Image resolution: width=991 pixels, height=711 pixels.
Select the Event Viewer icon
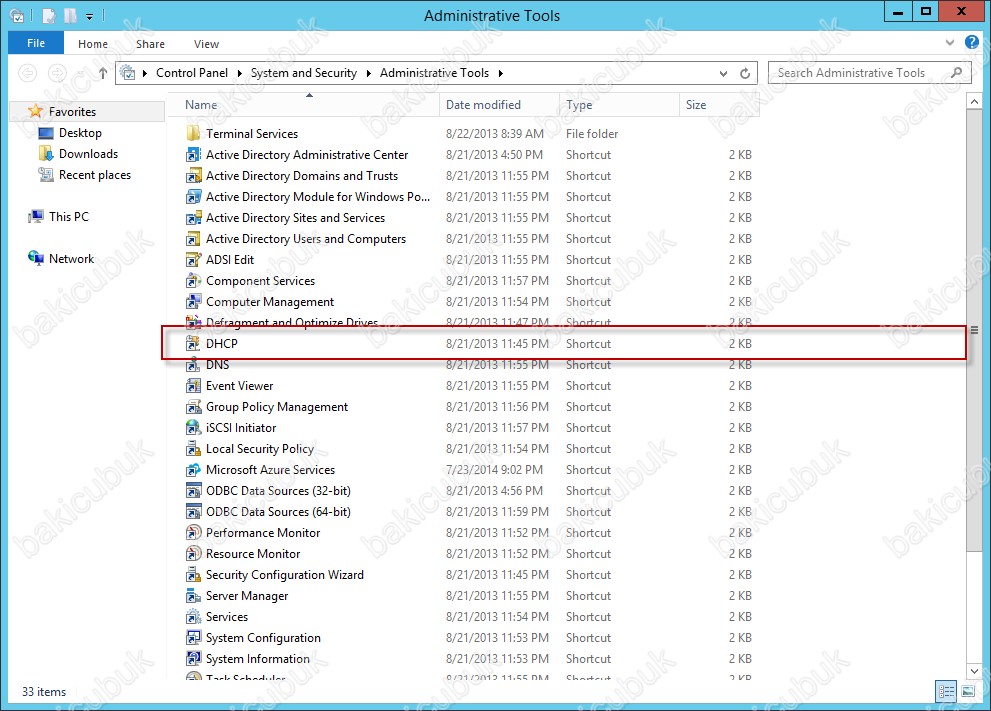pyautogui.click(x=193, y=386)
